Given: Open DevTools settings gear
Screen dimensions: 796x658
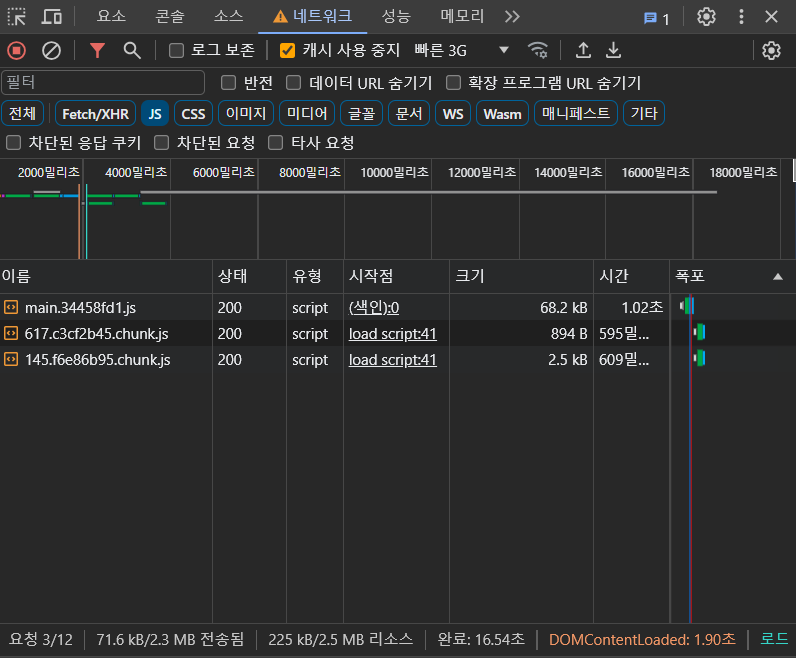Looking at the screenshot, I should click(x=706, y=17).
